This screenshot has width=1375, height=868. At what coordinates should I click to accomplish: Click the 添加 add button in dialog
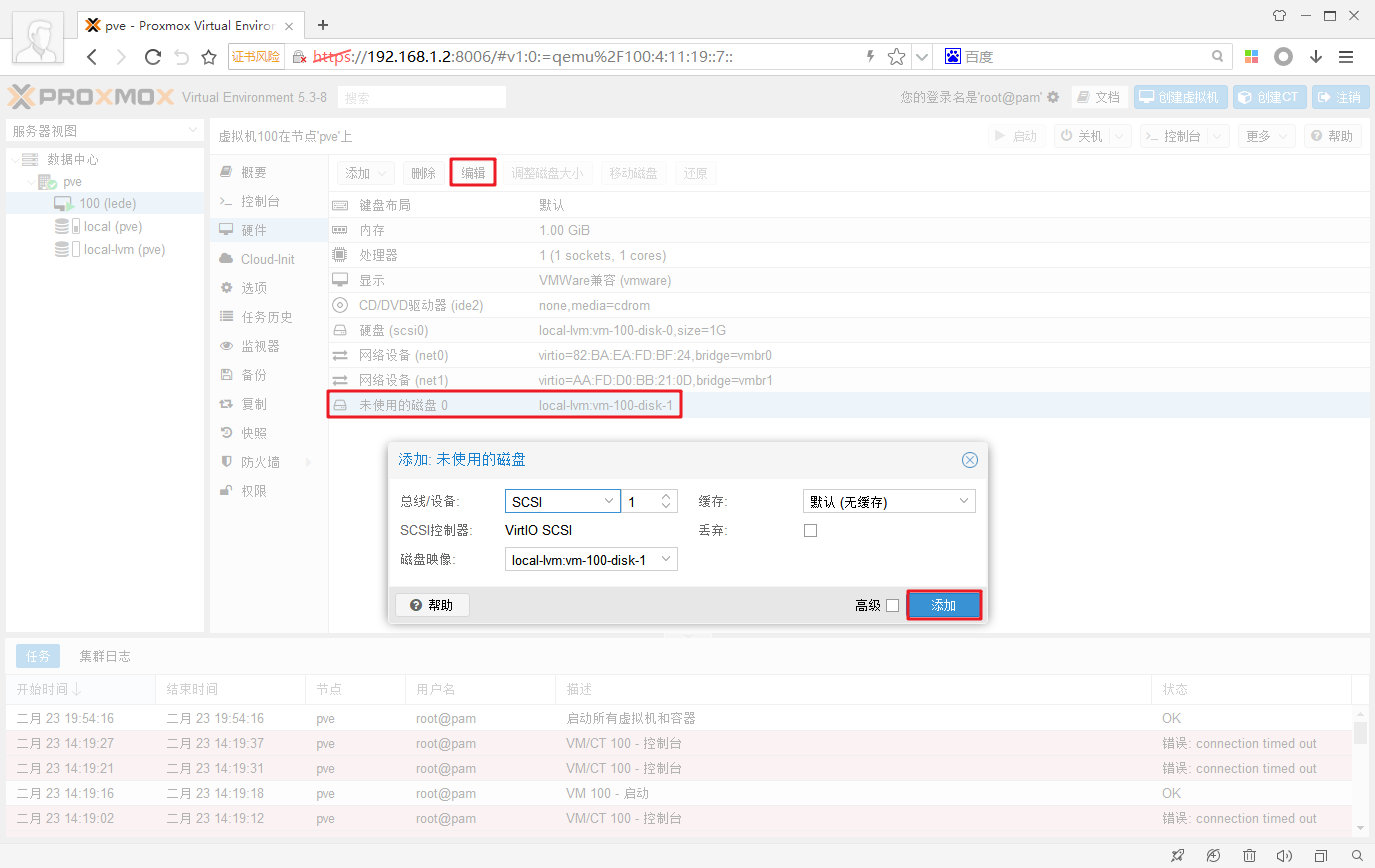944,605
